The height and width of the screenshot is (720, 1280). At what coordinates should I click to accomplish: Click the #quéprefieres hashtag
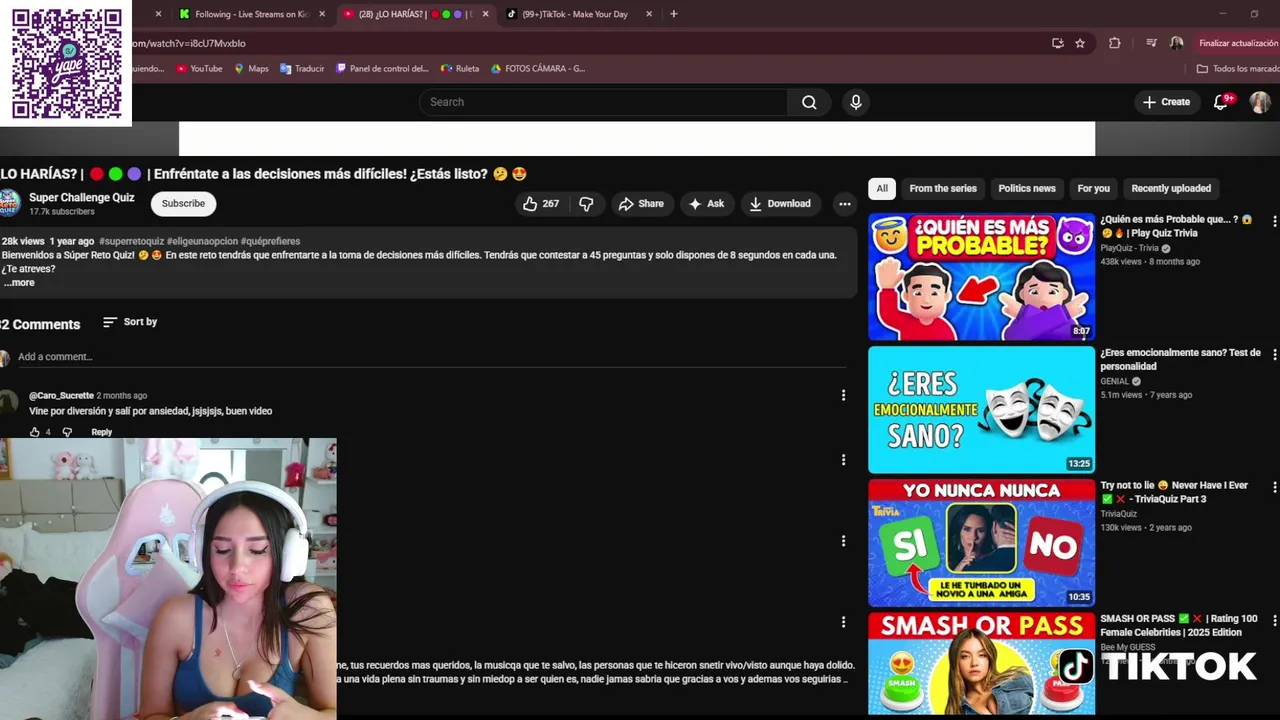pyautogui.click(x=270, y=241)
